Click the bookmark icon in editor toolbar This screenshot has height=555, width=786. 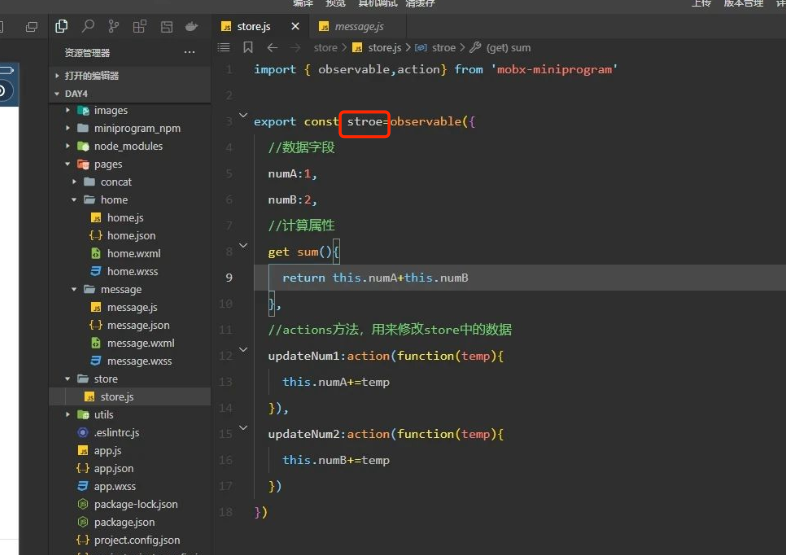point(248,48)
